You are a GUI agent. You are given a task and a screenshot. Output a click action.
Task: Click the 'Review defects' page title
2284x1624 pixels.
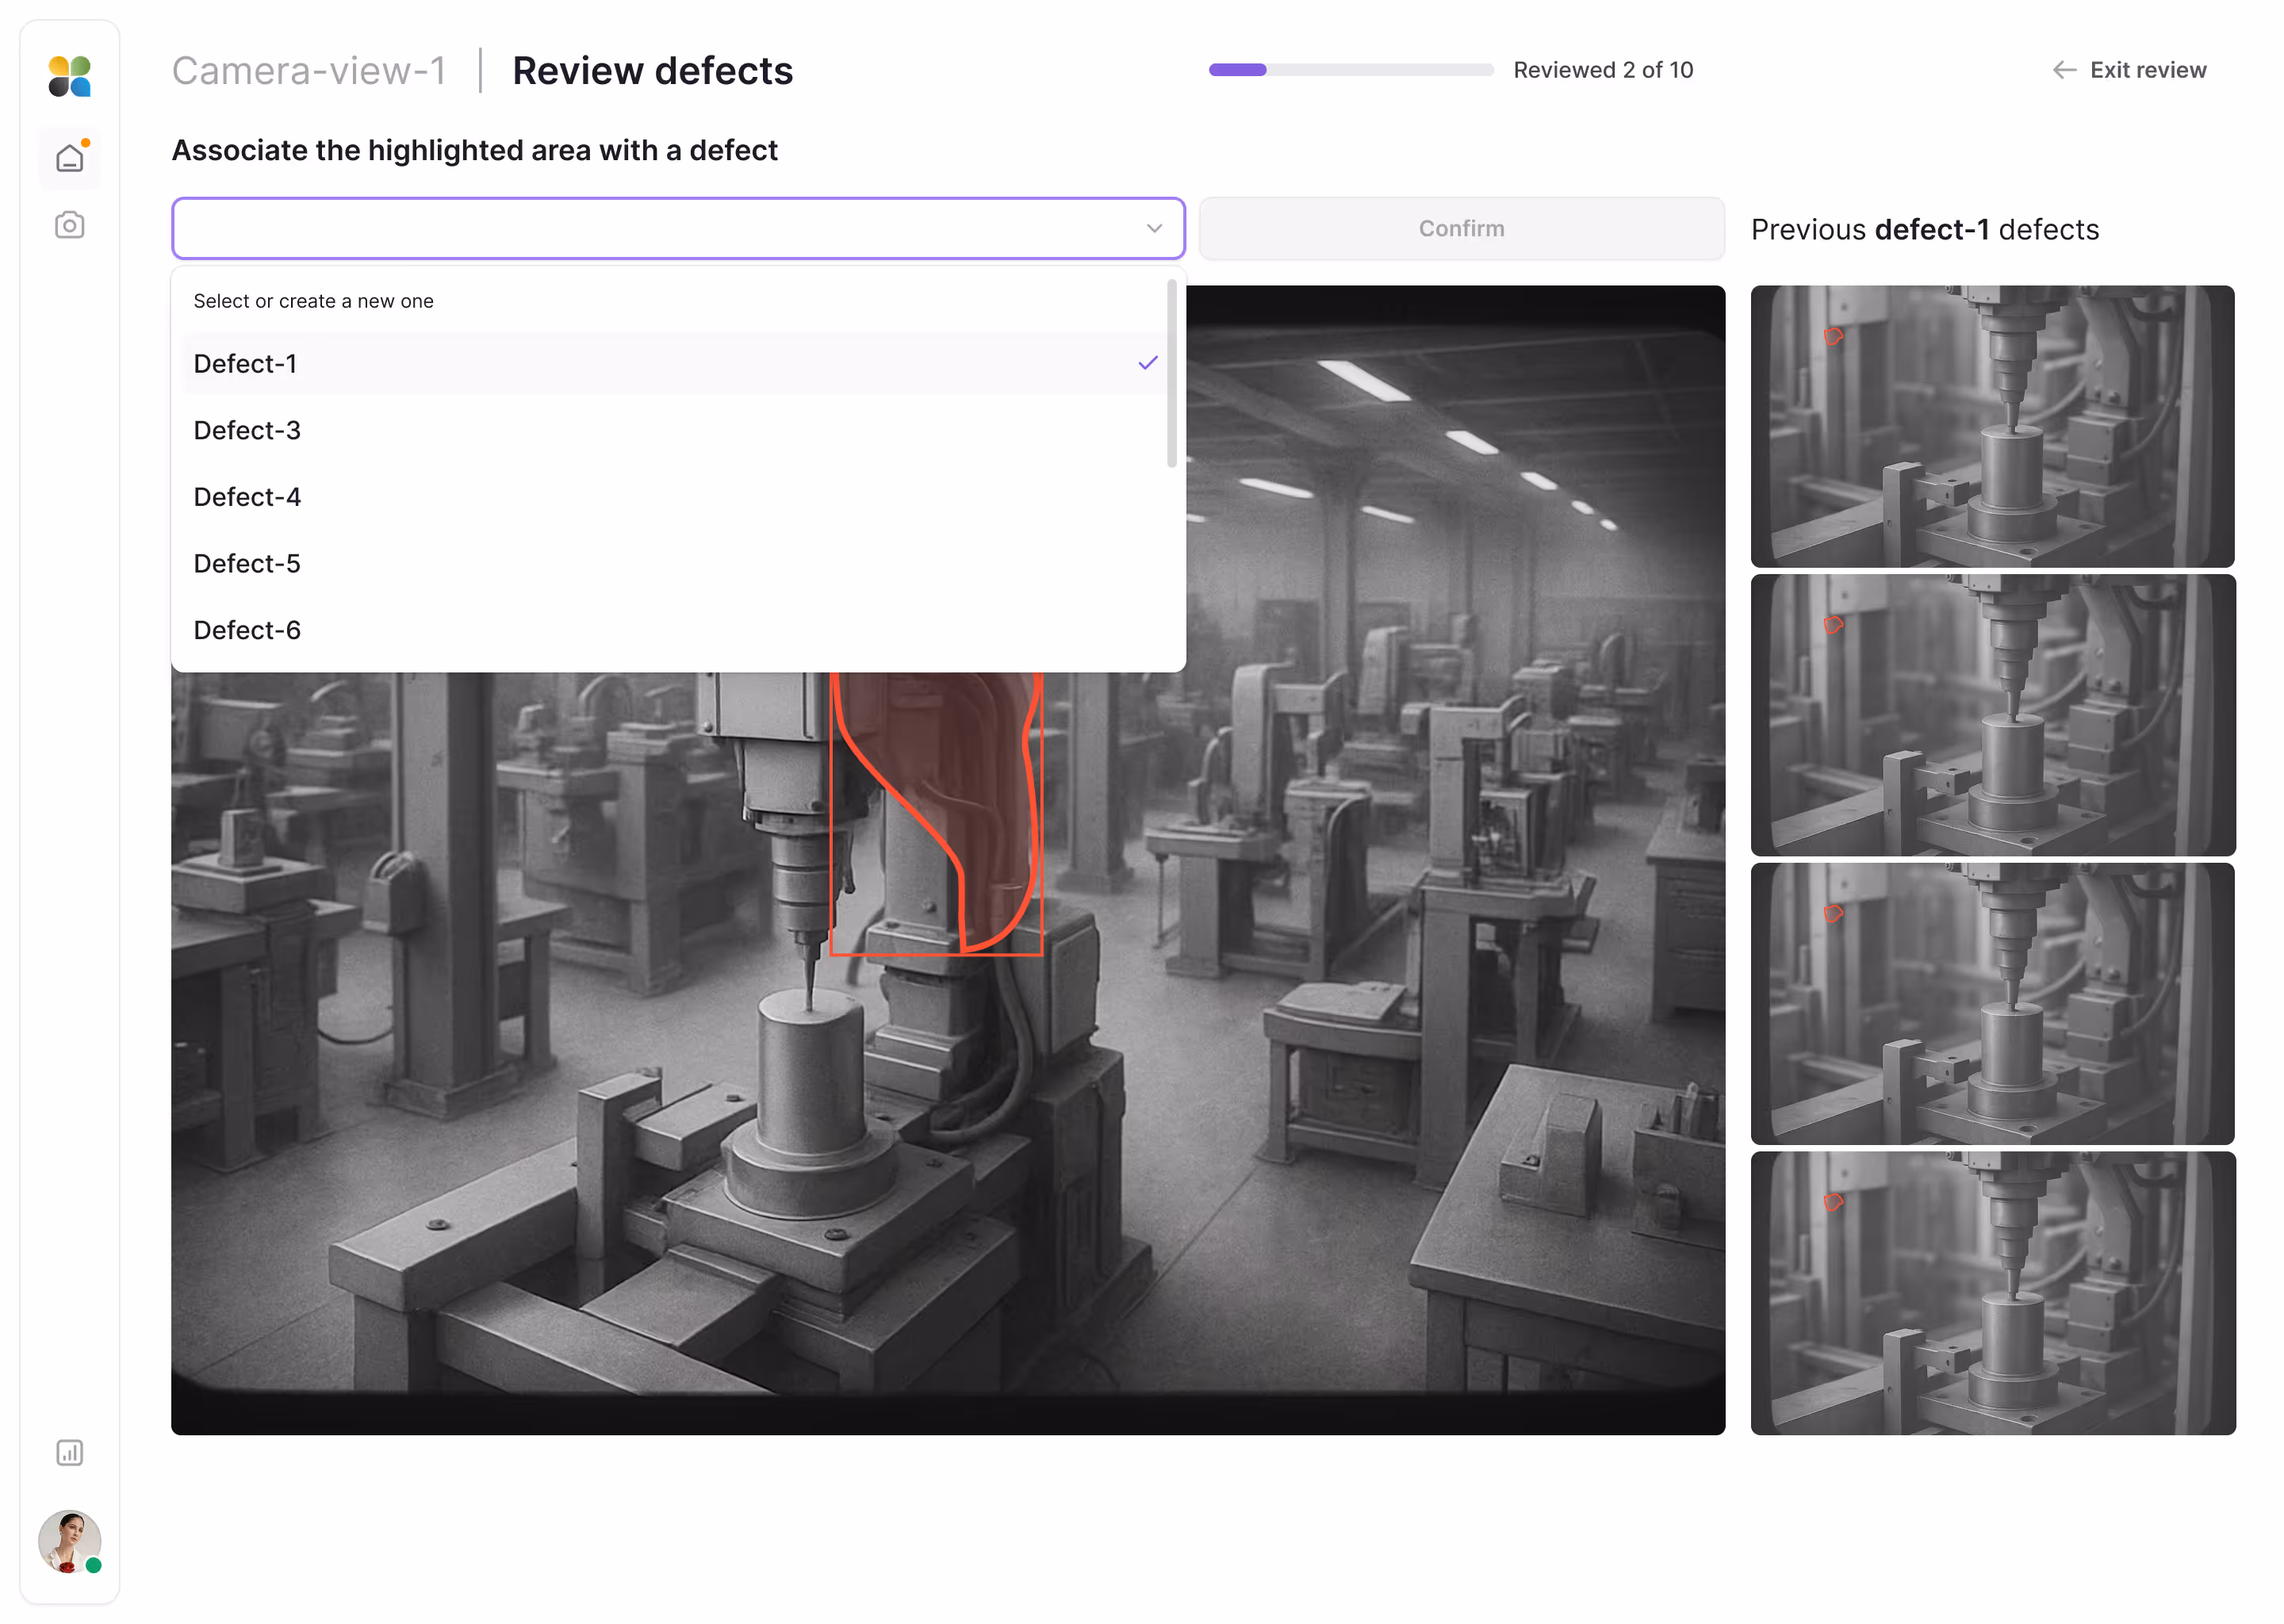652,71
